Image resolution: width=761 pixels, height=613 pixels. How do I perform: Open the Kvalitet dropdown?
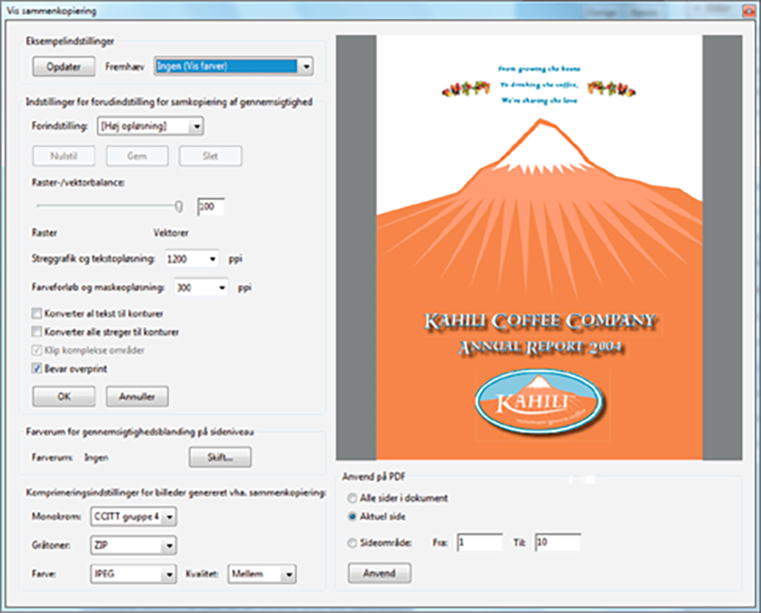click(262, 574)
